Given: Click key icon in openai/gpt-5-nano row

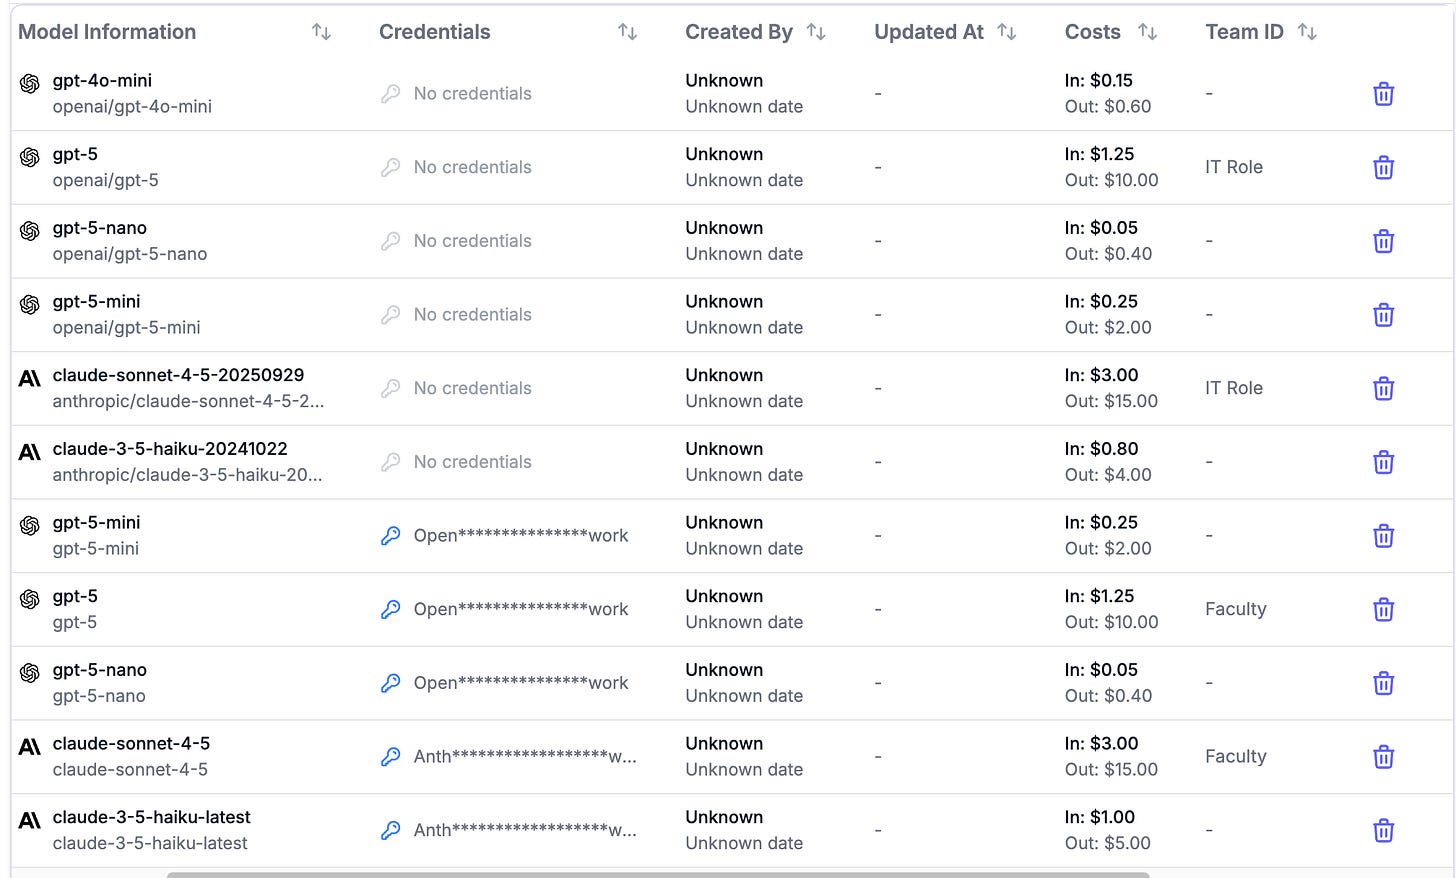Looking at the screenshot, I should 391,241.
